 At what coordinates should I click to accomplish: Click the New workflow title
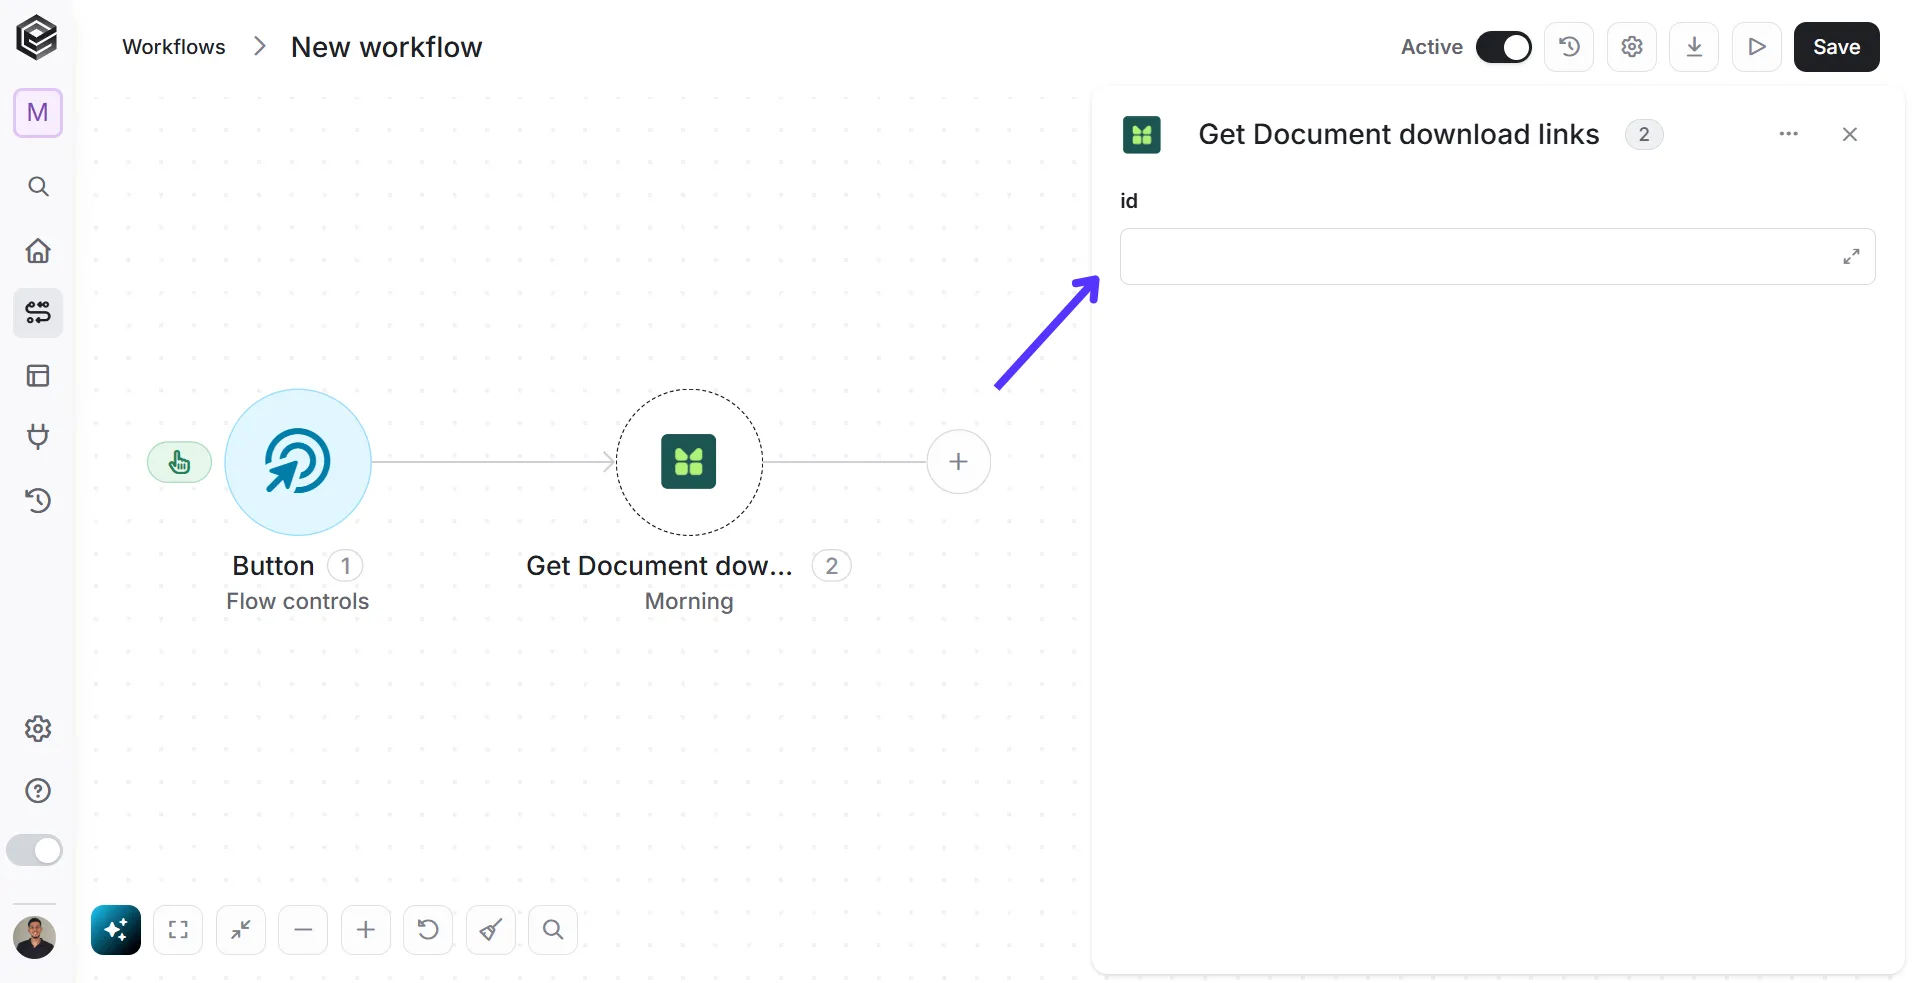(x=386, y=47)
